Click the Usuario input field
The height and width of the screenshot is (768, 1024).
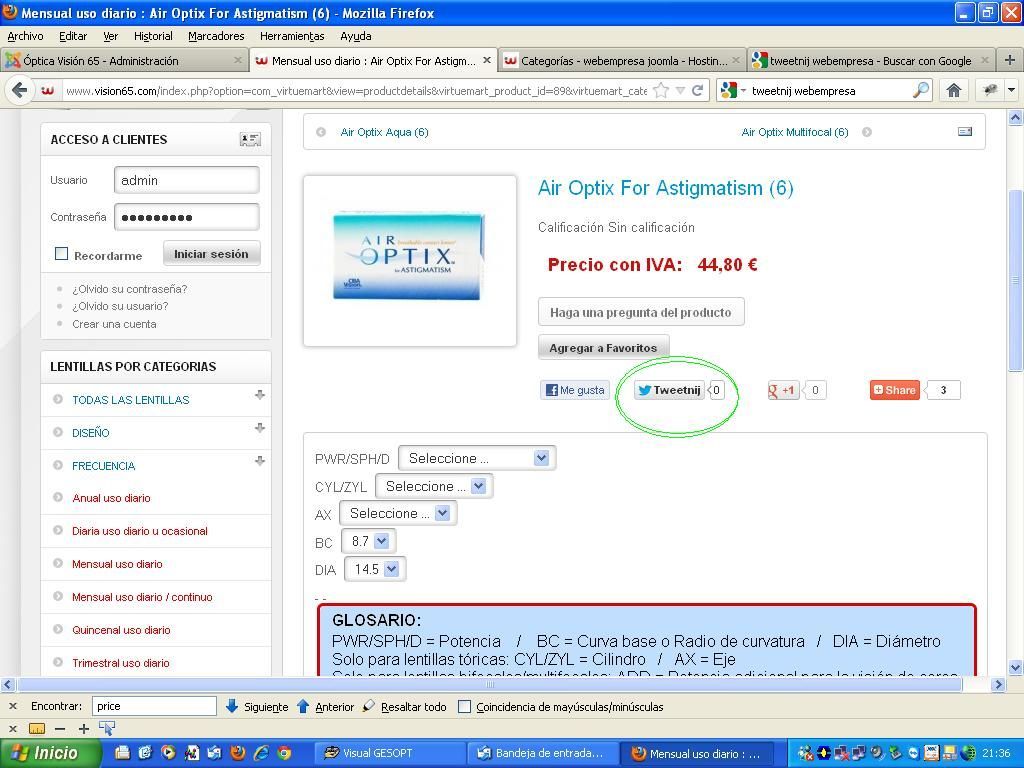[187, 180]
